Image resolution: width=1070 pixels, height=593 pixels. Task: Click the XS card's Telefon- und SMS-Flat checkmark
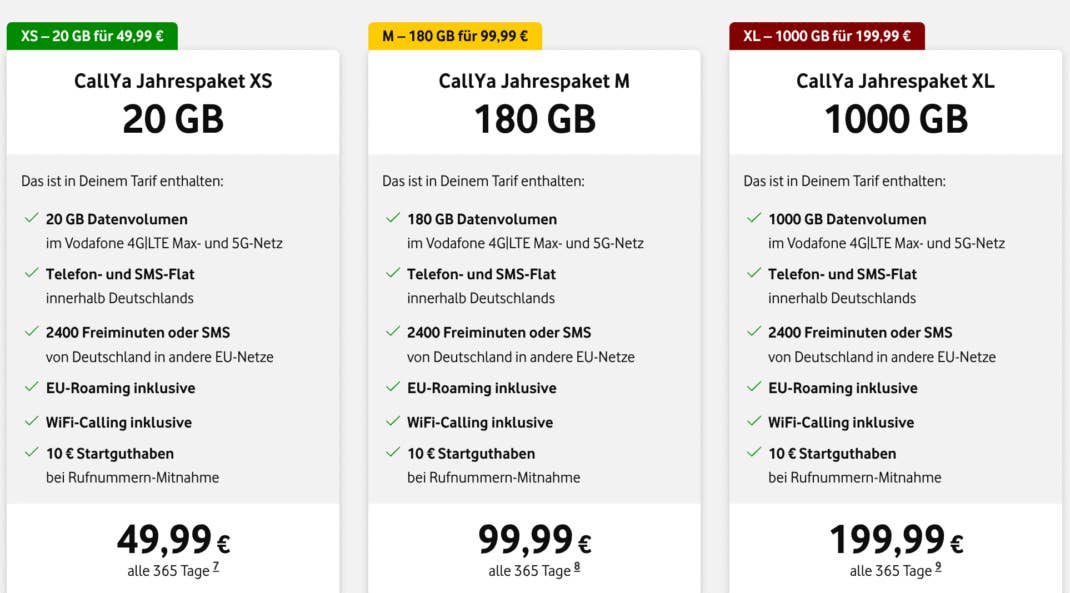[x=31, y=273]
